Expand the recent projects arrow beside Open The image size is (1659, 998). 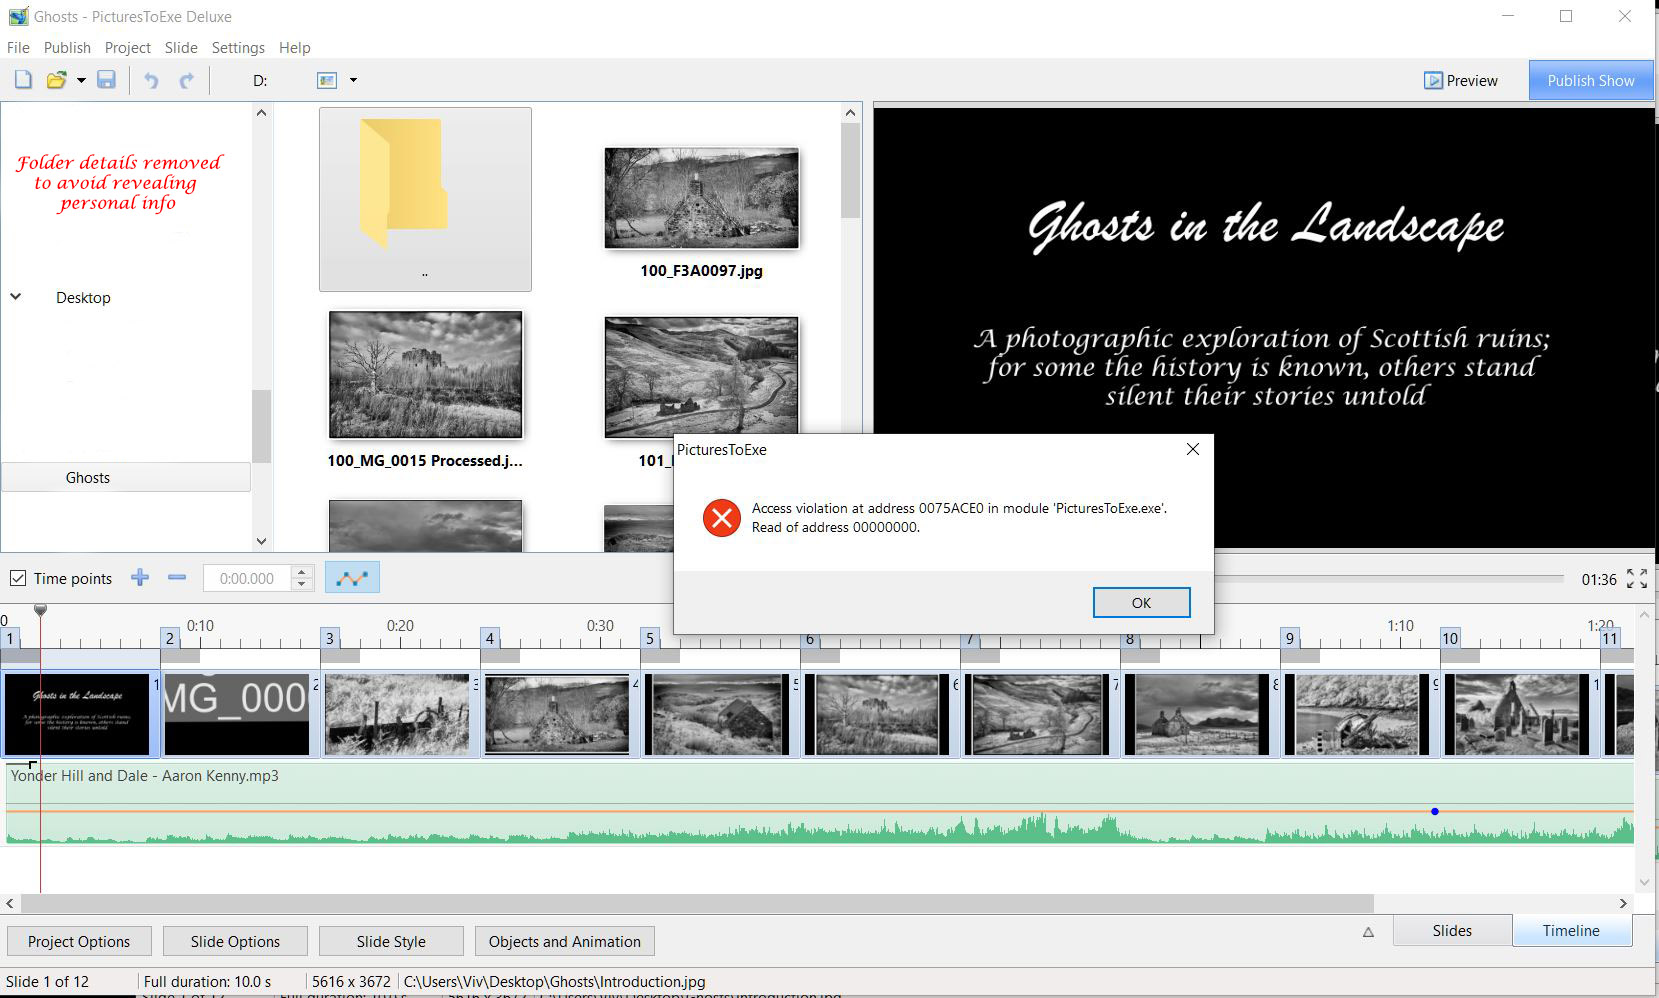click(x=81, y=80)
